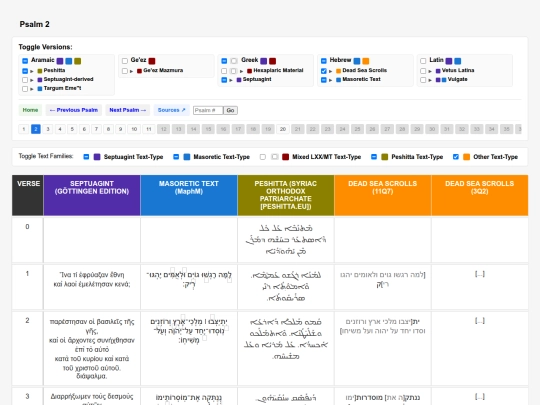The image size is (540, 405).
Task: Uncheck the Dead Sea Scrolls checkbox
Action: point(324,71)
